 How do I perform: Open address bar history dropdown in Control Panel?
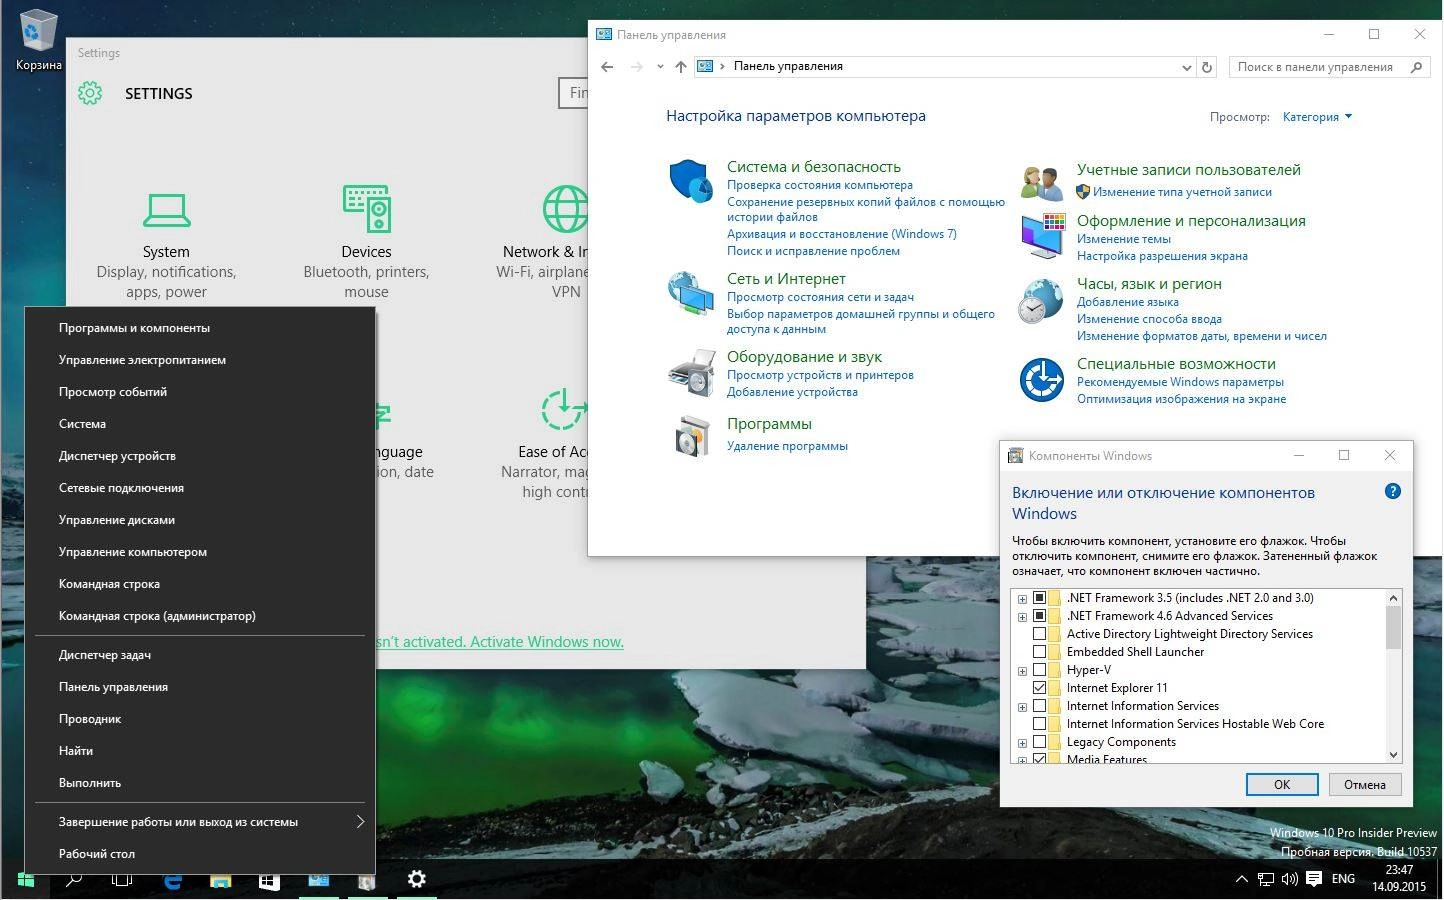coord(1186,67)
